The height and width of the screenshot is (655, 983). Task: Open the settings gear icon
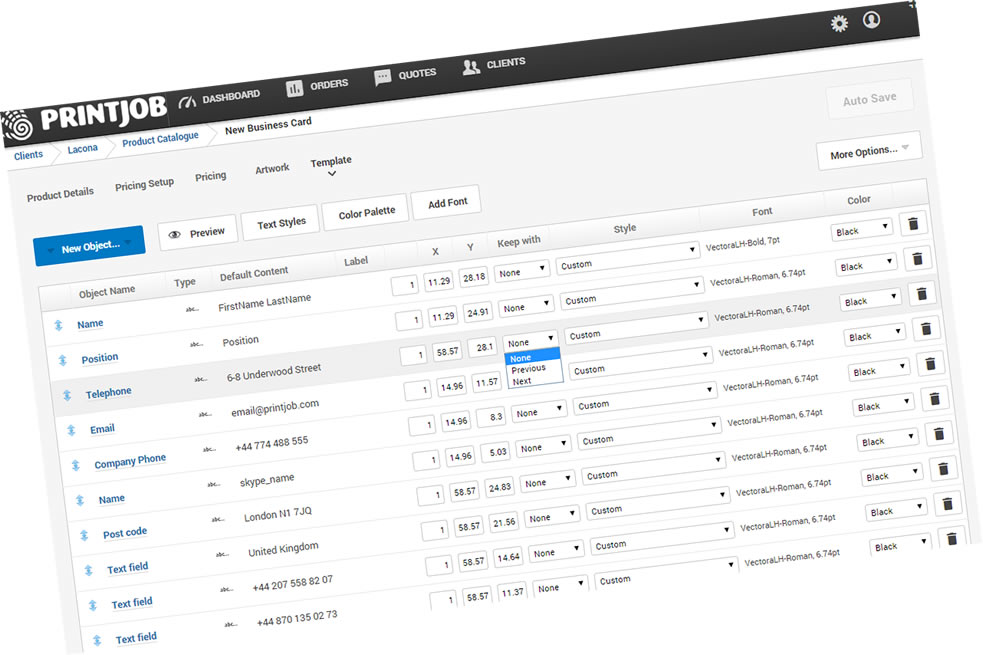pyautogui.click(x=839, y=24)
